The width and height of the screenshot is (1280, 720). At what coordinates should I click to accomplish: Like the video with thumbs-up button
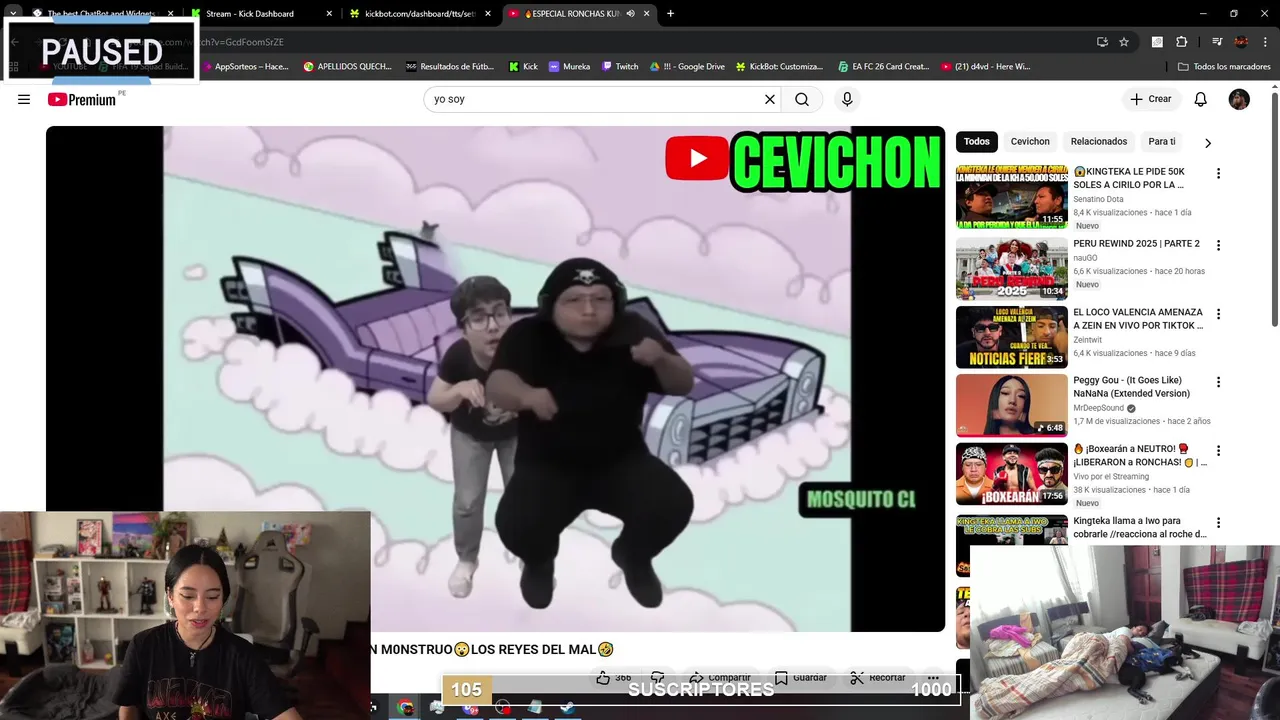pyautogui.click(x=603, y=677)
